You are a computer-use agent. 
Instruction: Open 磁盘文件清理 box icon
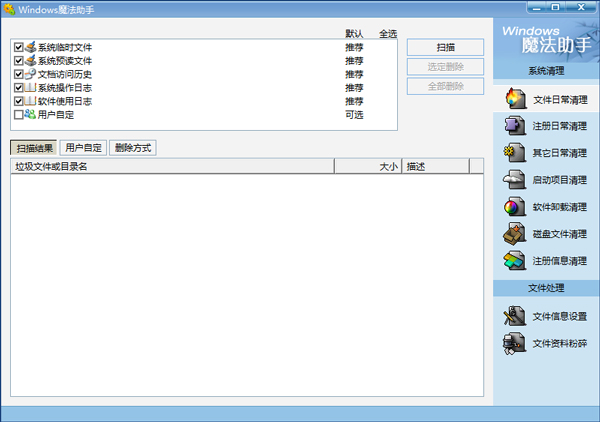[515, 234]
